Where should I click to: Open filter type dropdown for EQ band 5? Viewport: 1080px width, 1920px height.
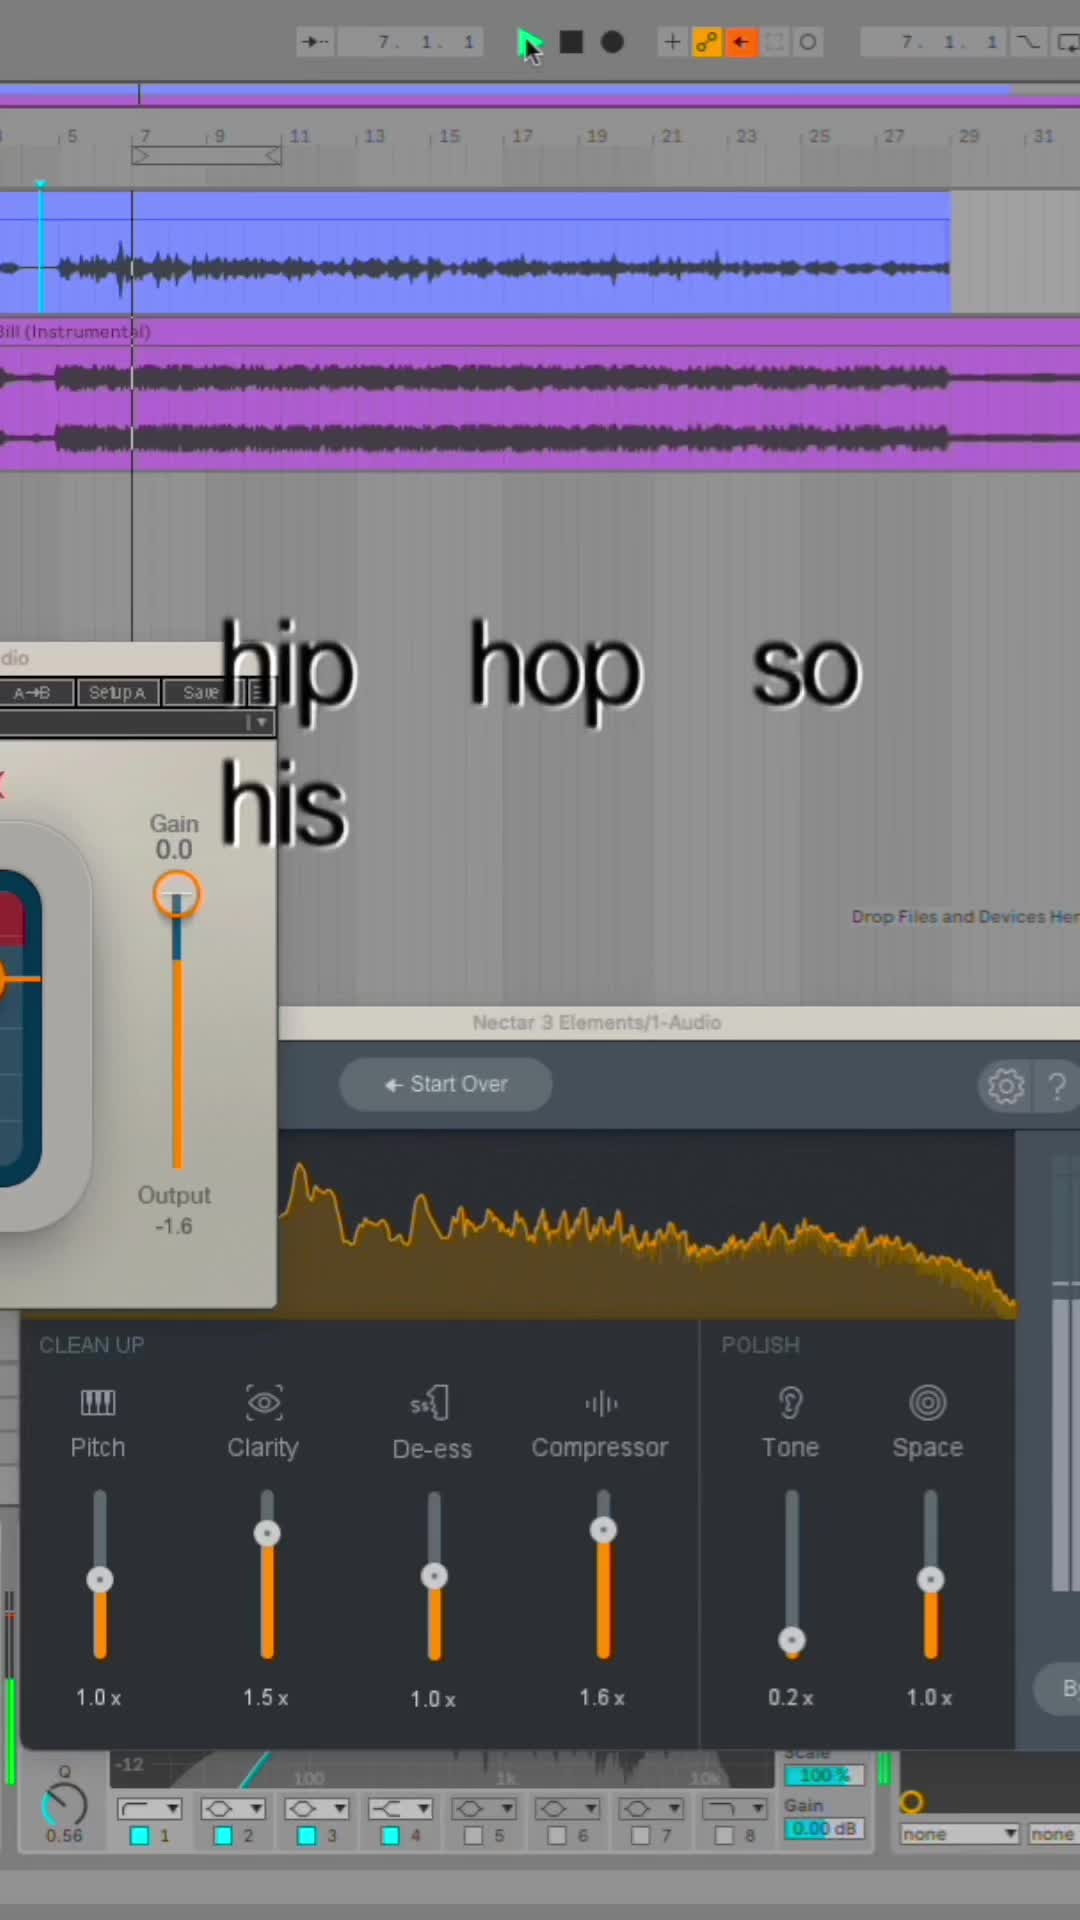pos(484,1808)
